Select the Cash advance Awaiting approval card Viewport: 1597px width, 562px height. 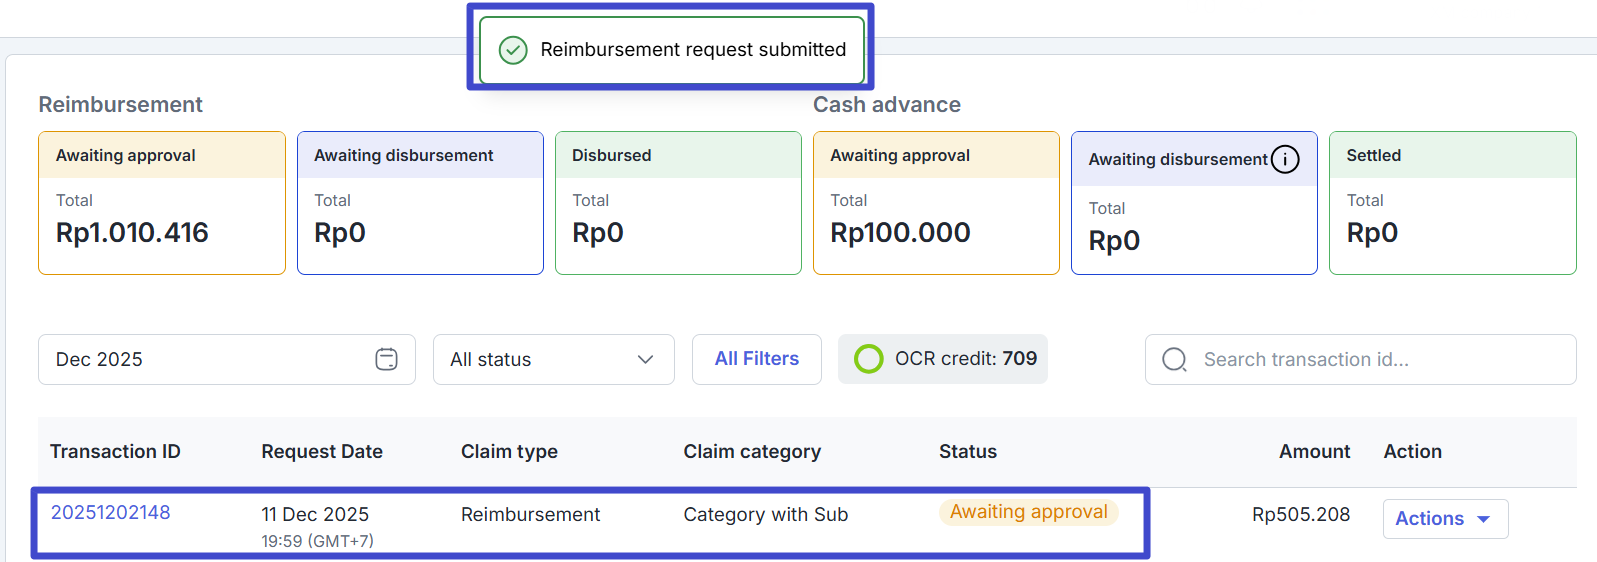point(936,203)
